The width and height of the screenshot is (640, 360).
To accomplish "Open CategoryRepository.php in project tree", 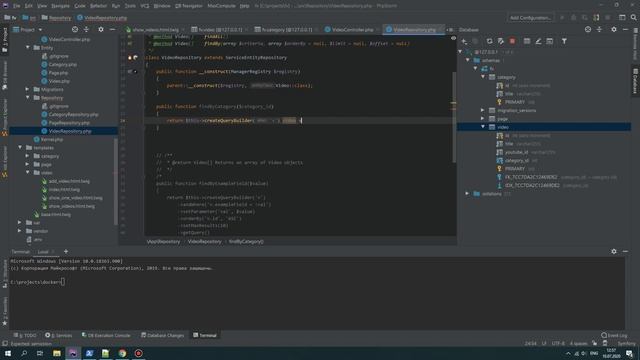I will (x=73, y=114).
